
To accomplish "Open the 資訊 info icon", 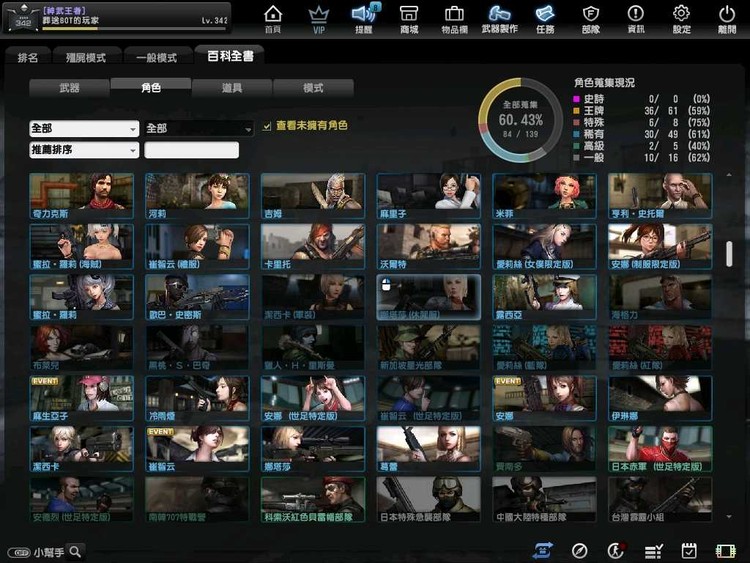I will 636,19.
